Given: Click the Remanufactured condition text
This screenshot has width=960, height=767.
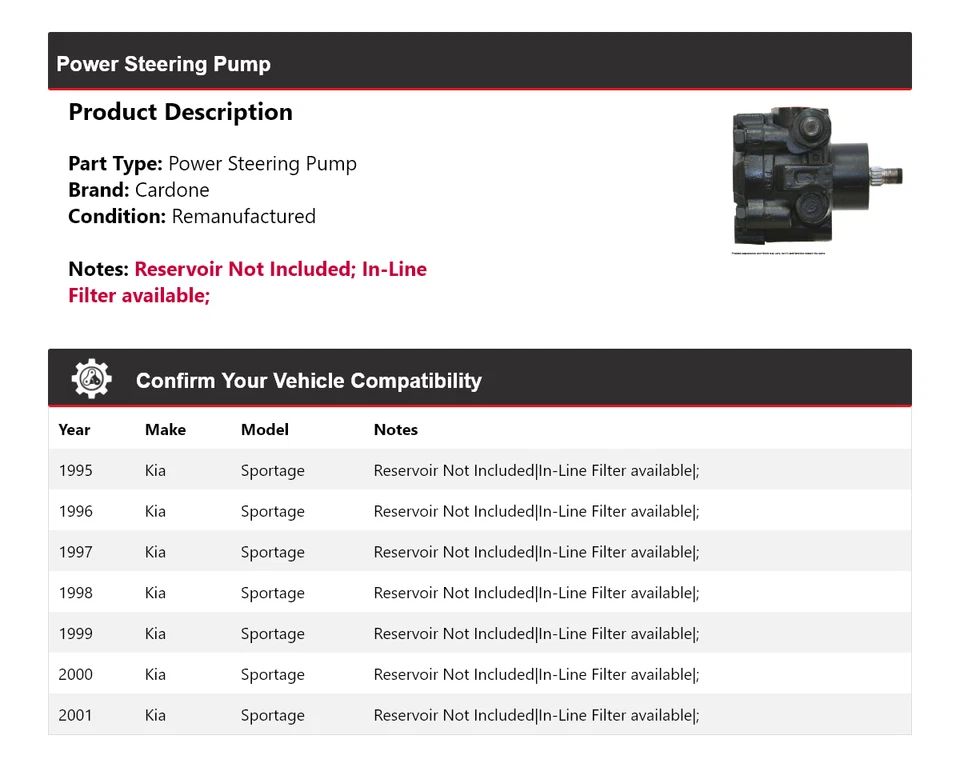Looking at the screenshot, I should (x=243, y=217).
